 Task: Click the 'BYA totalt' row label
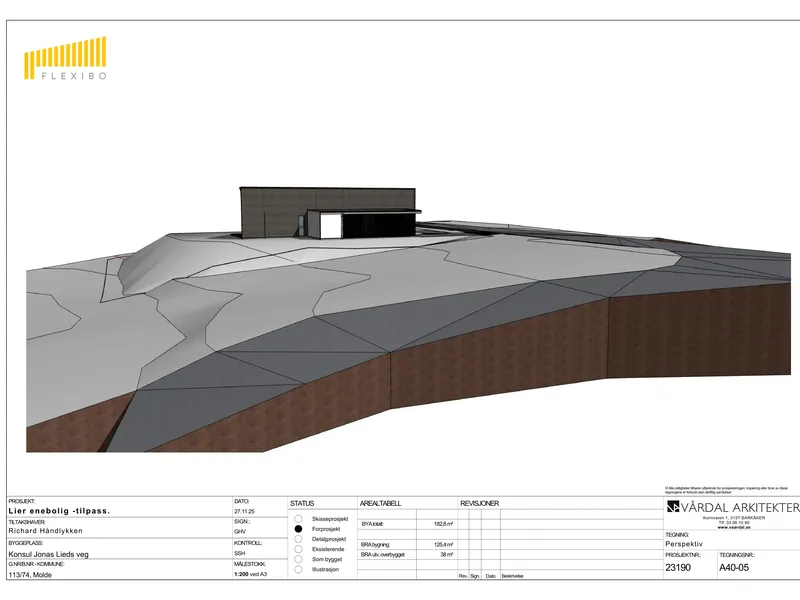(x=372, y=524)
